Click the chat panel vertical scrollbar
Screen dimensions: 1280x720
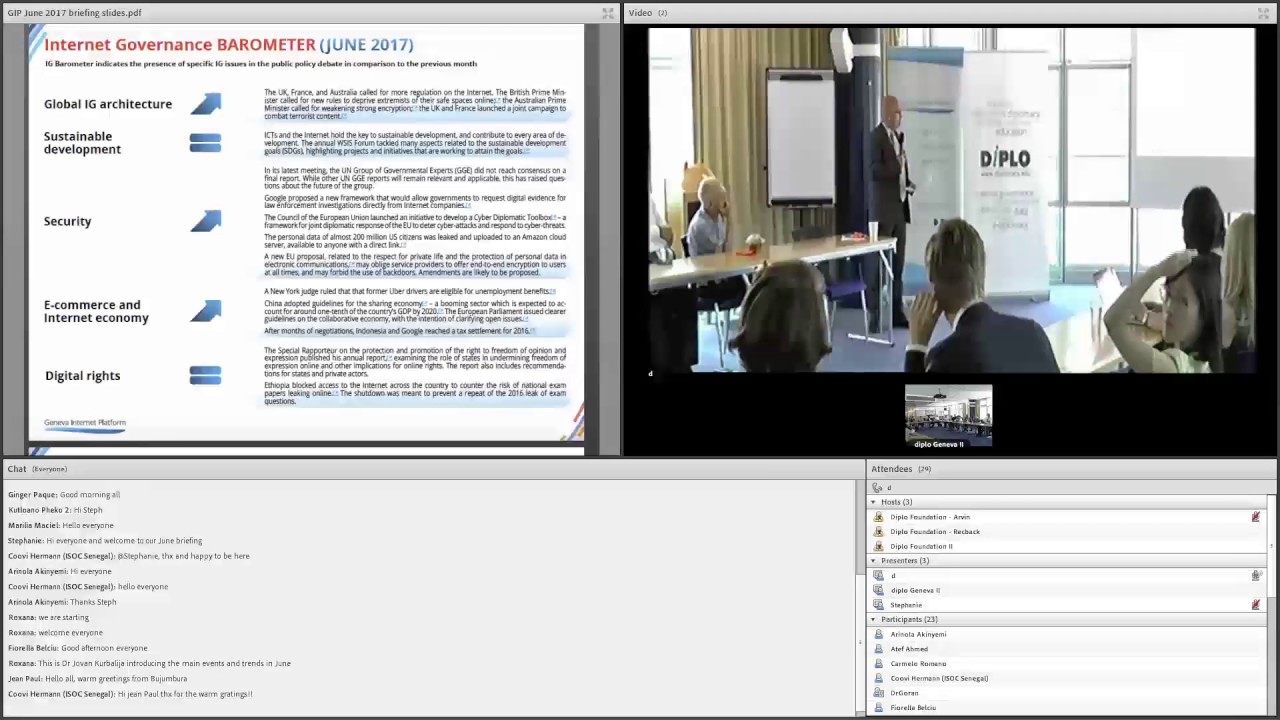(x=858, y=598)
